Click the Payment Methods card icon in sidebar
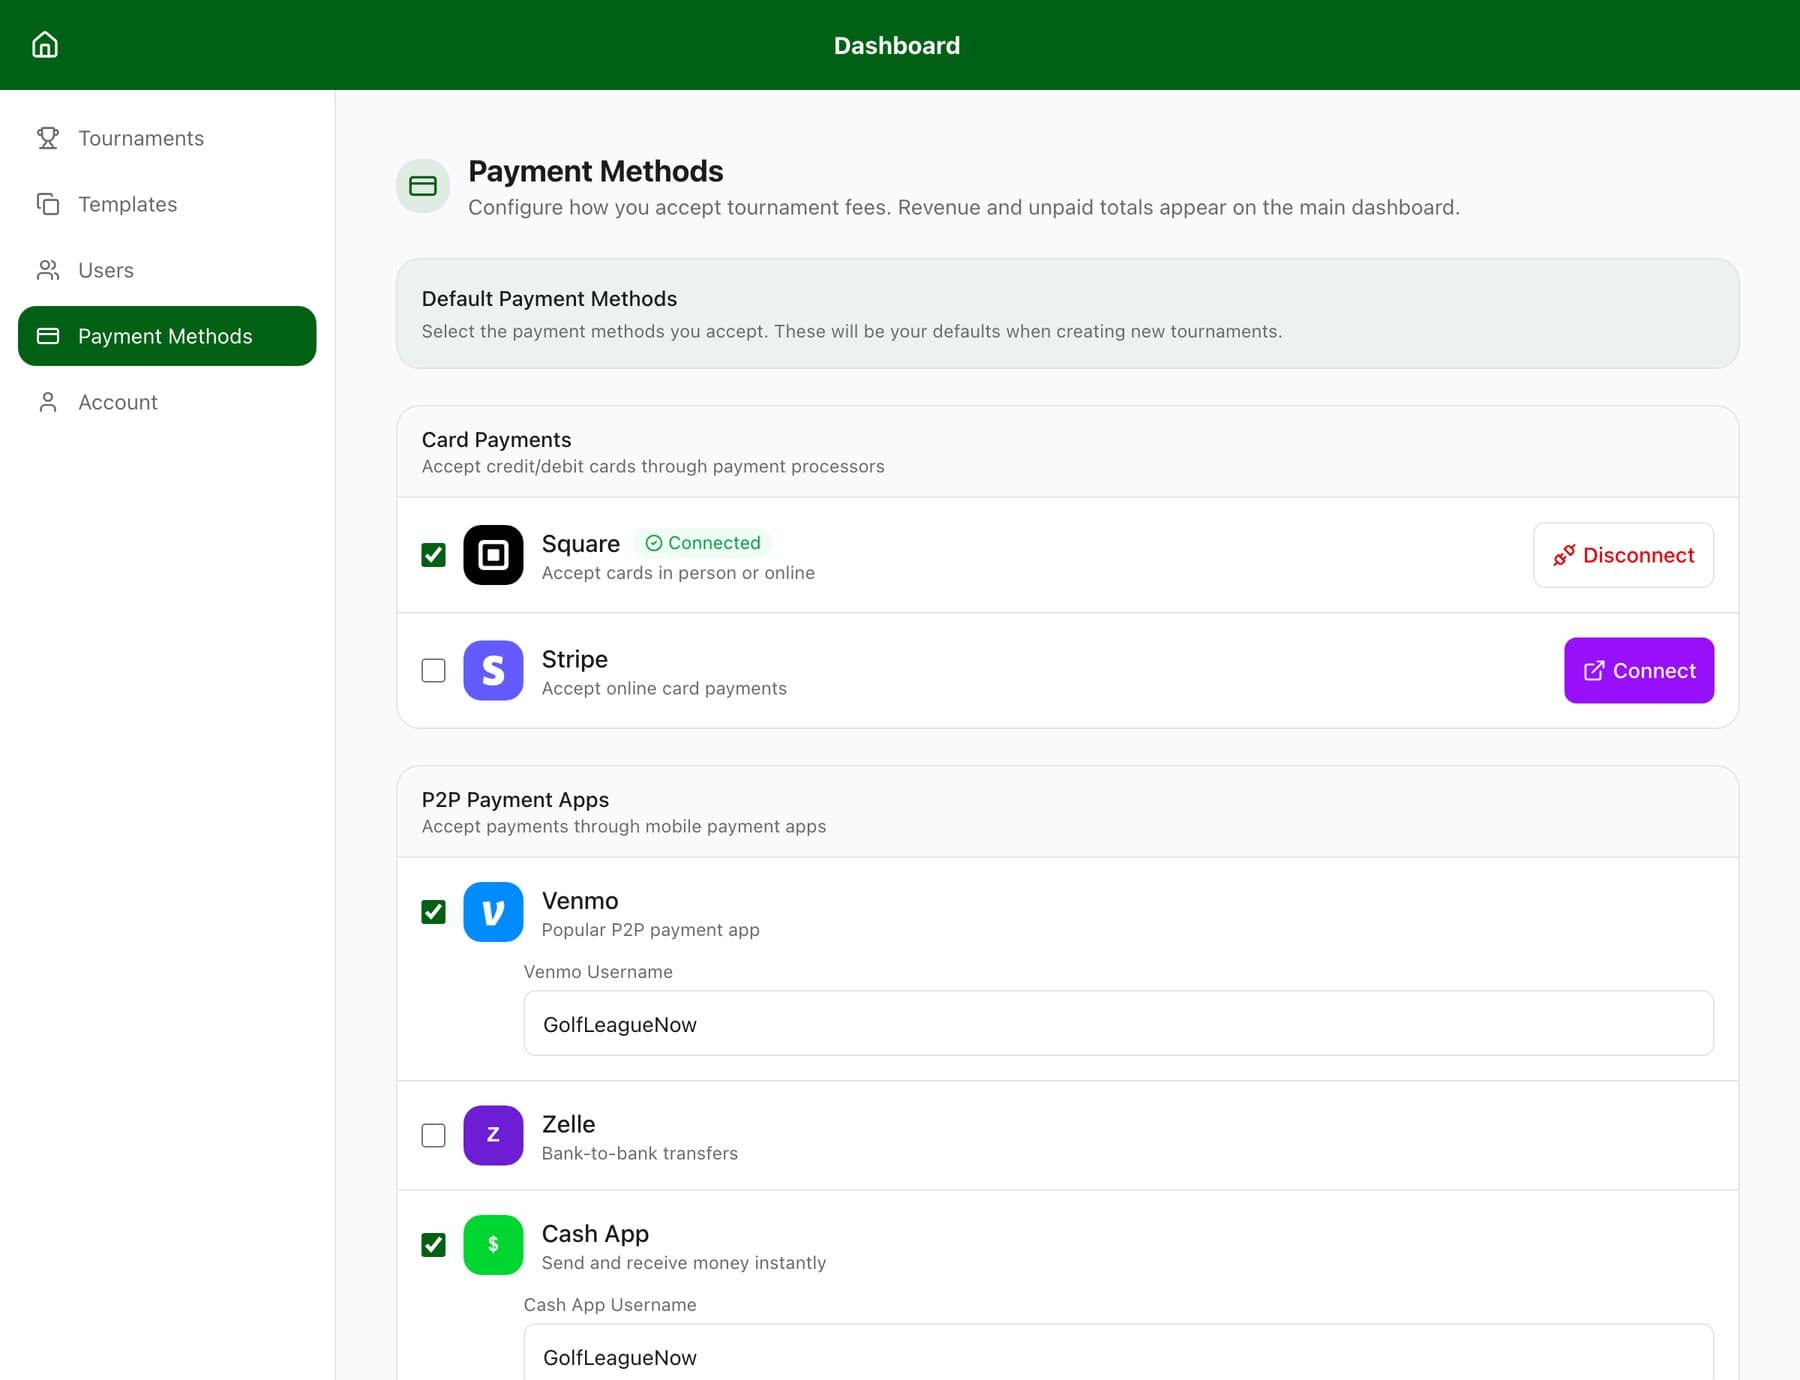 point(48,336)
